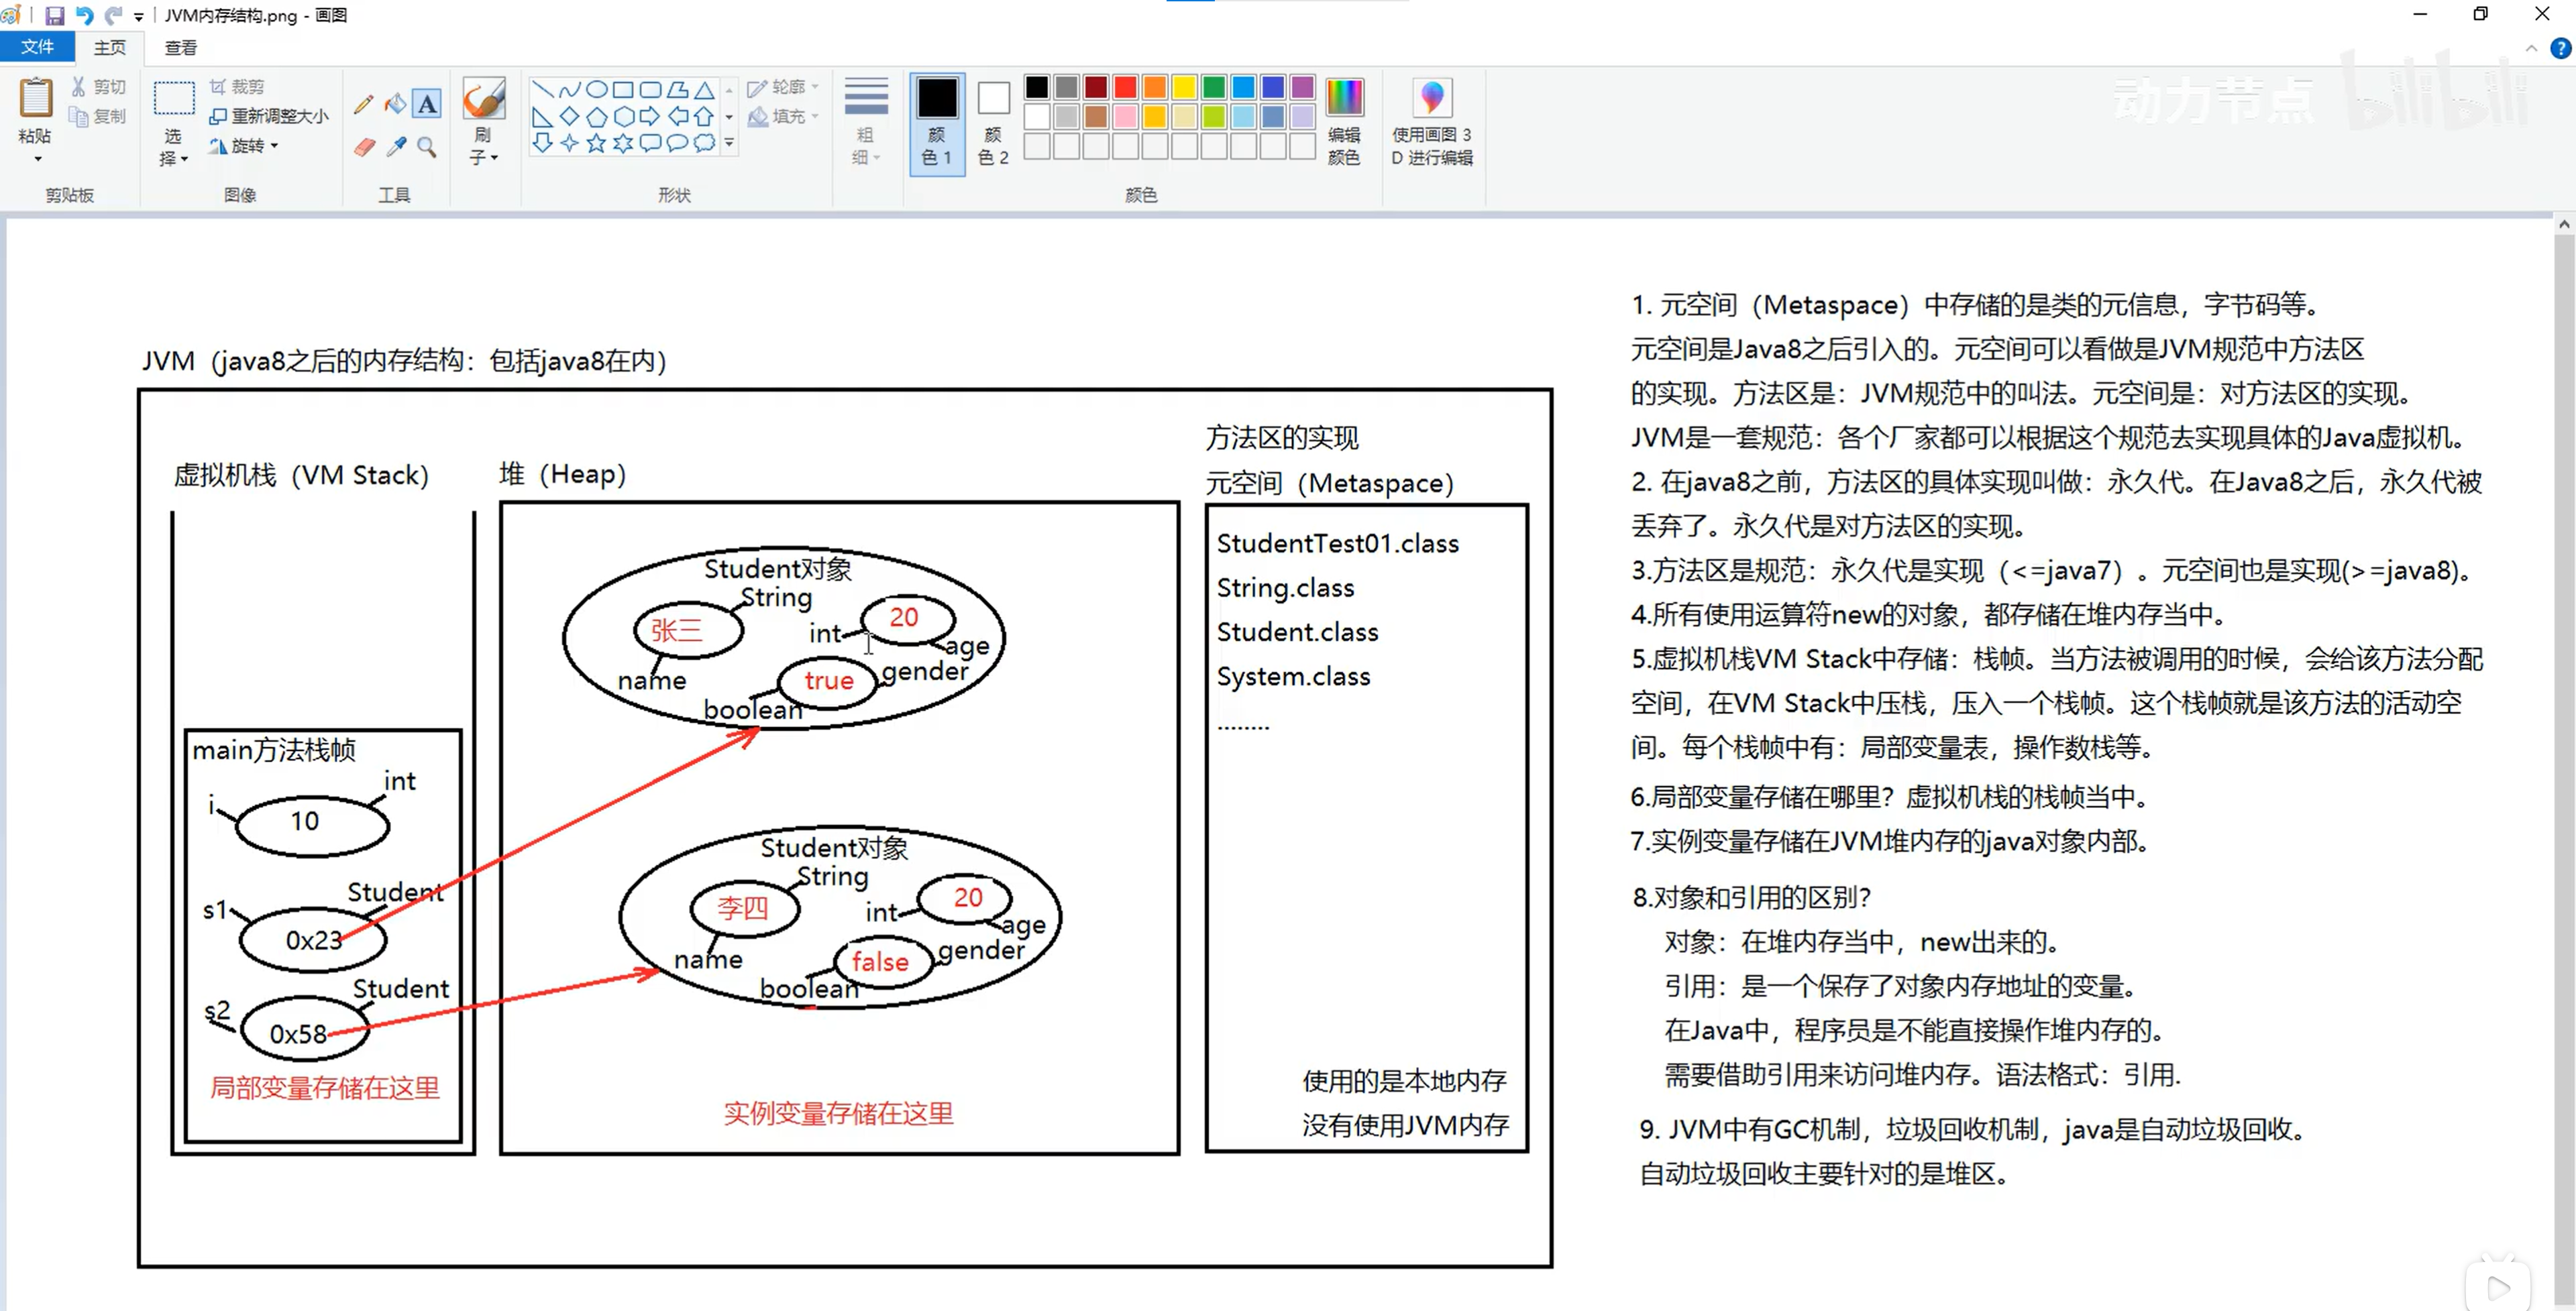Image resolution: width=2576 pixels, height=1311 pixels.
Task: Pick the purple color swatch
Action: [1302, 88]
